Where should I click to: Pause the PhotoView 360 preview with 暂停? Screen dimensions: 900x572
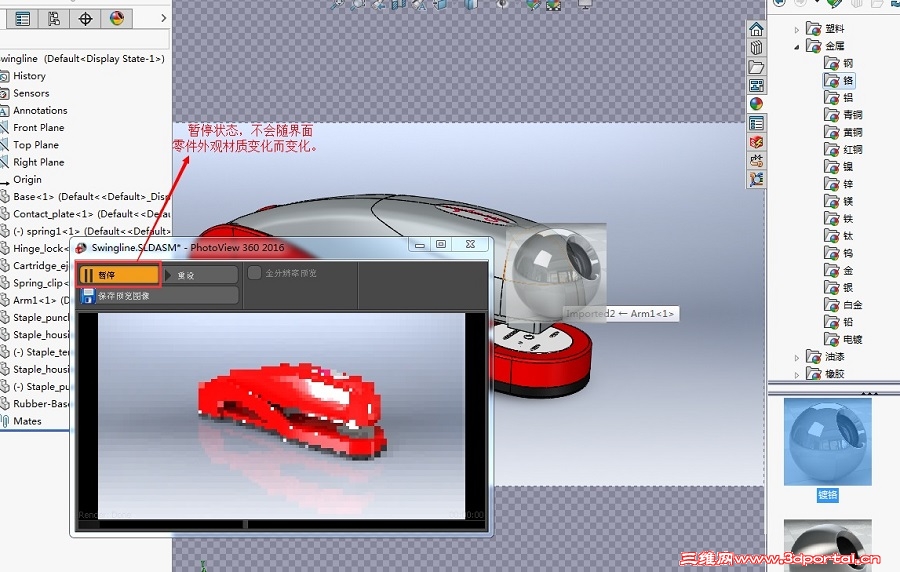[119, 275]
